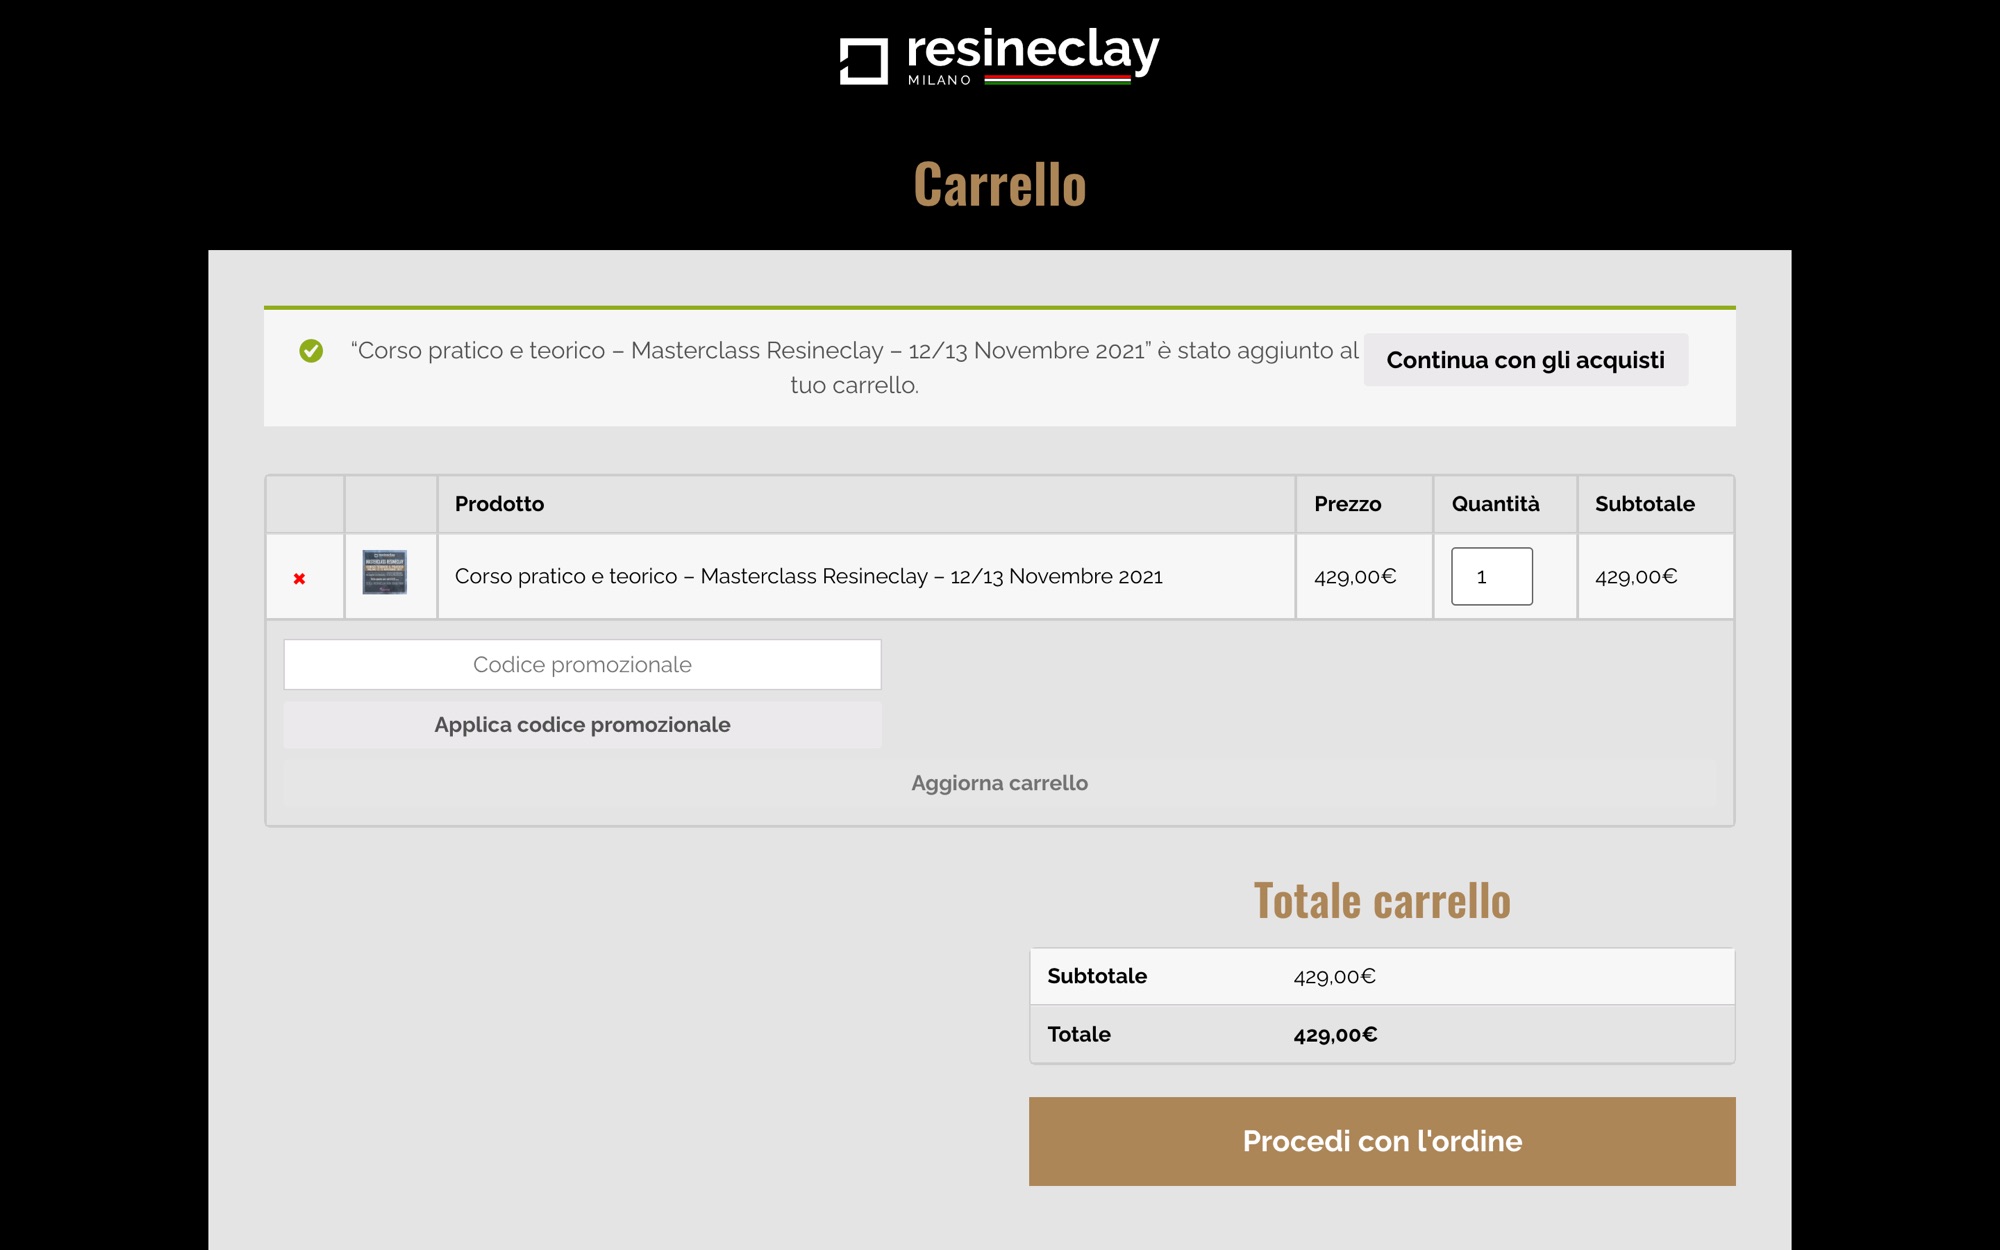Click into the 'Codice promozionale' field
This screenshot has height=1250, width=2000.
[x=582, y=664]
